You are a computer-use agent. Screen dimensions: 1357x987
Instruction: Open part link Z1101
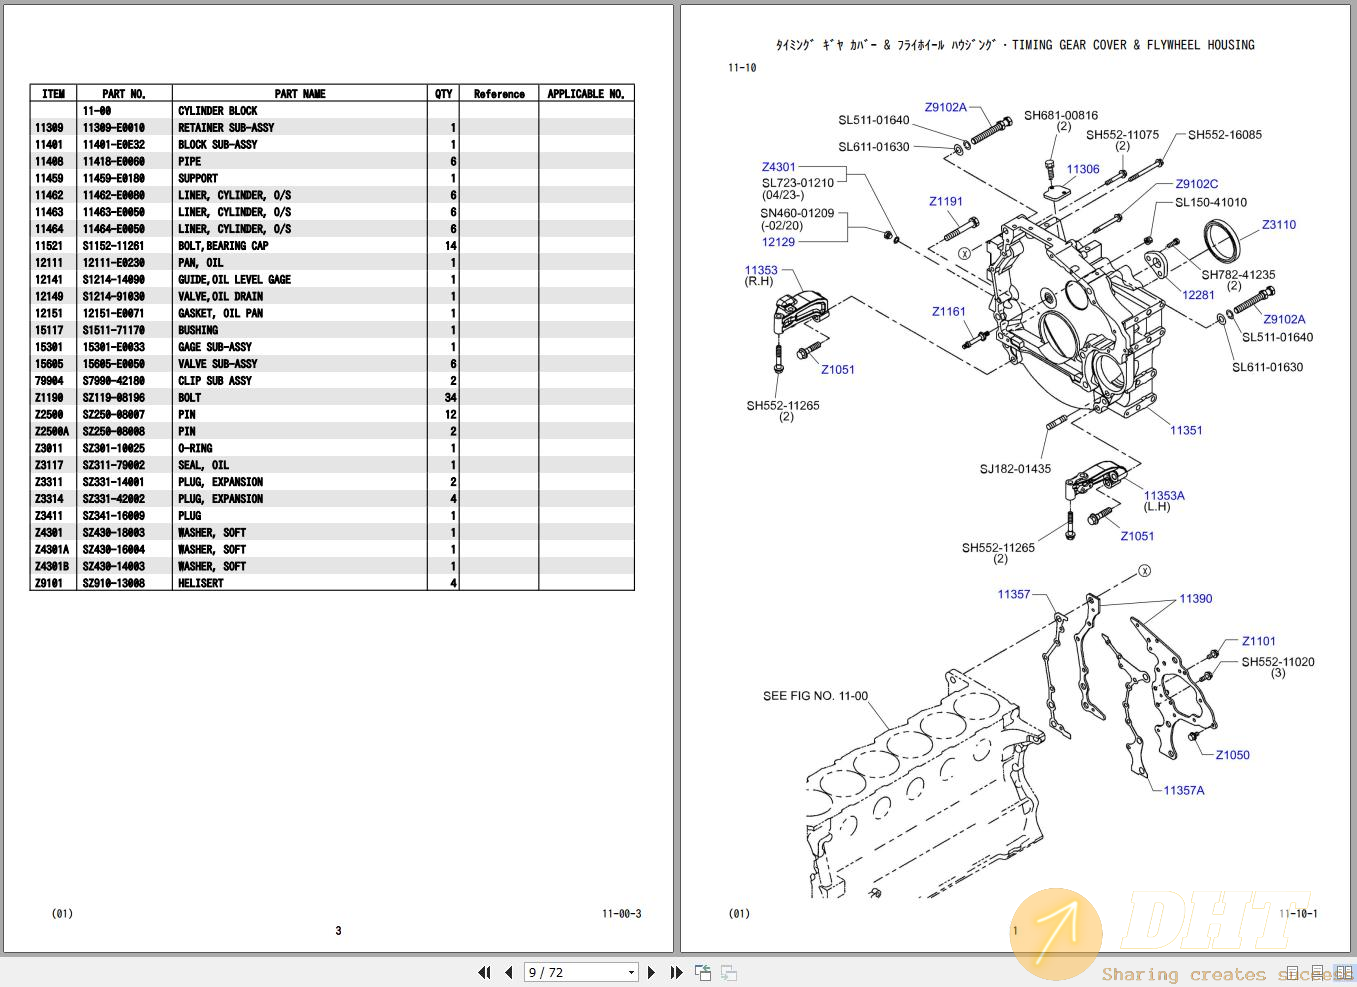click(1259, 641)
